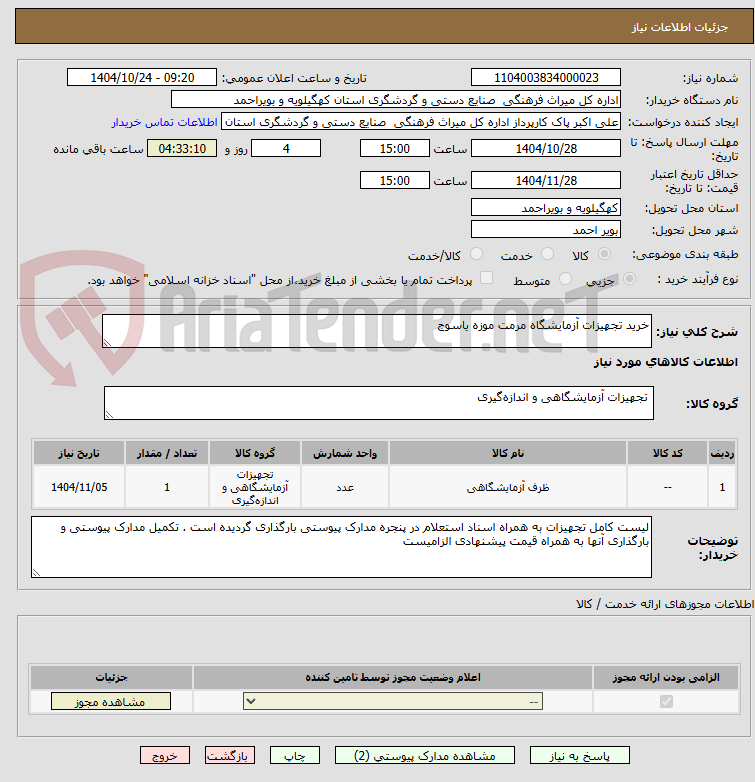Click the ردیف column header
The width and height of the screenshot is (755, 782).
(x=722, y=453)
